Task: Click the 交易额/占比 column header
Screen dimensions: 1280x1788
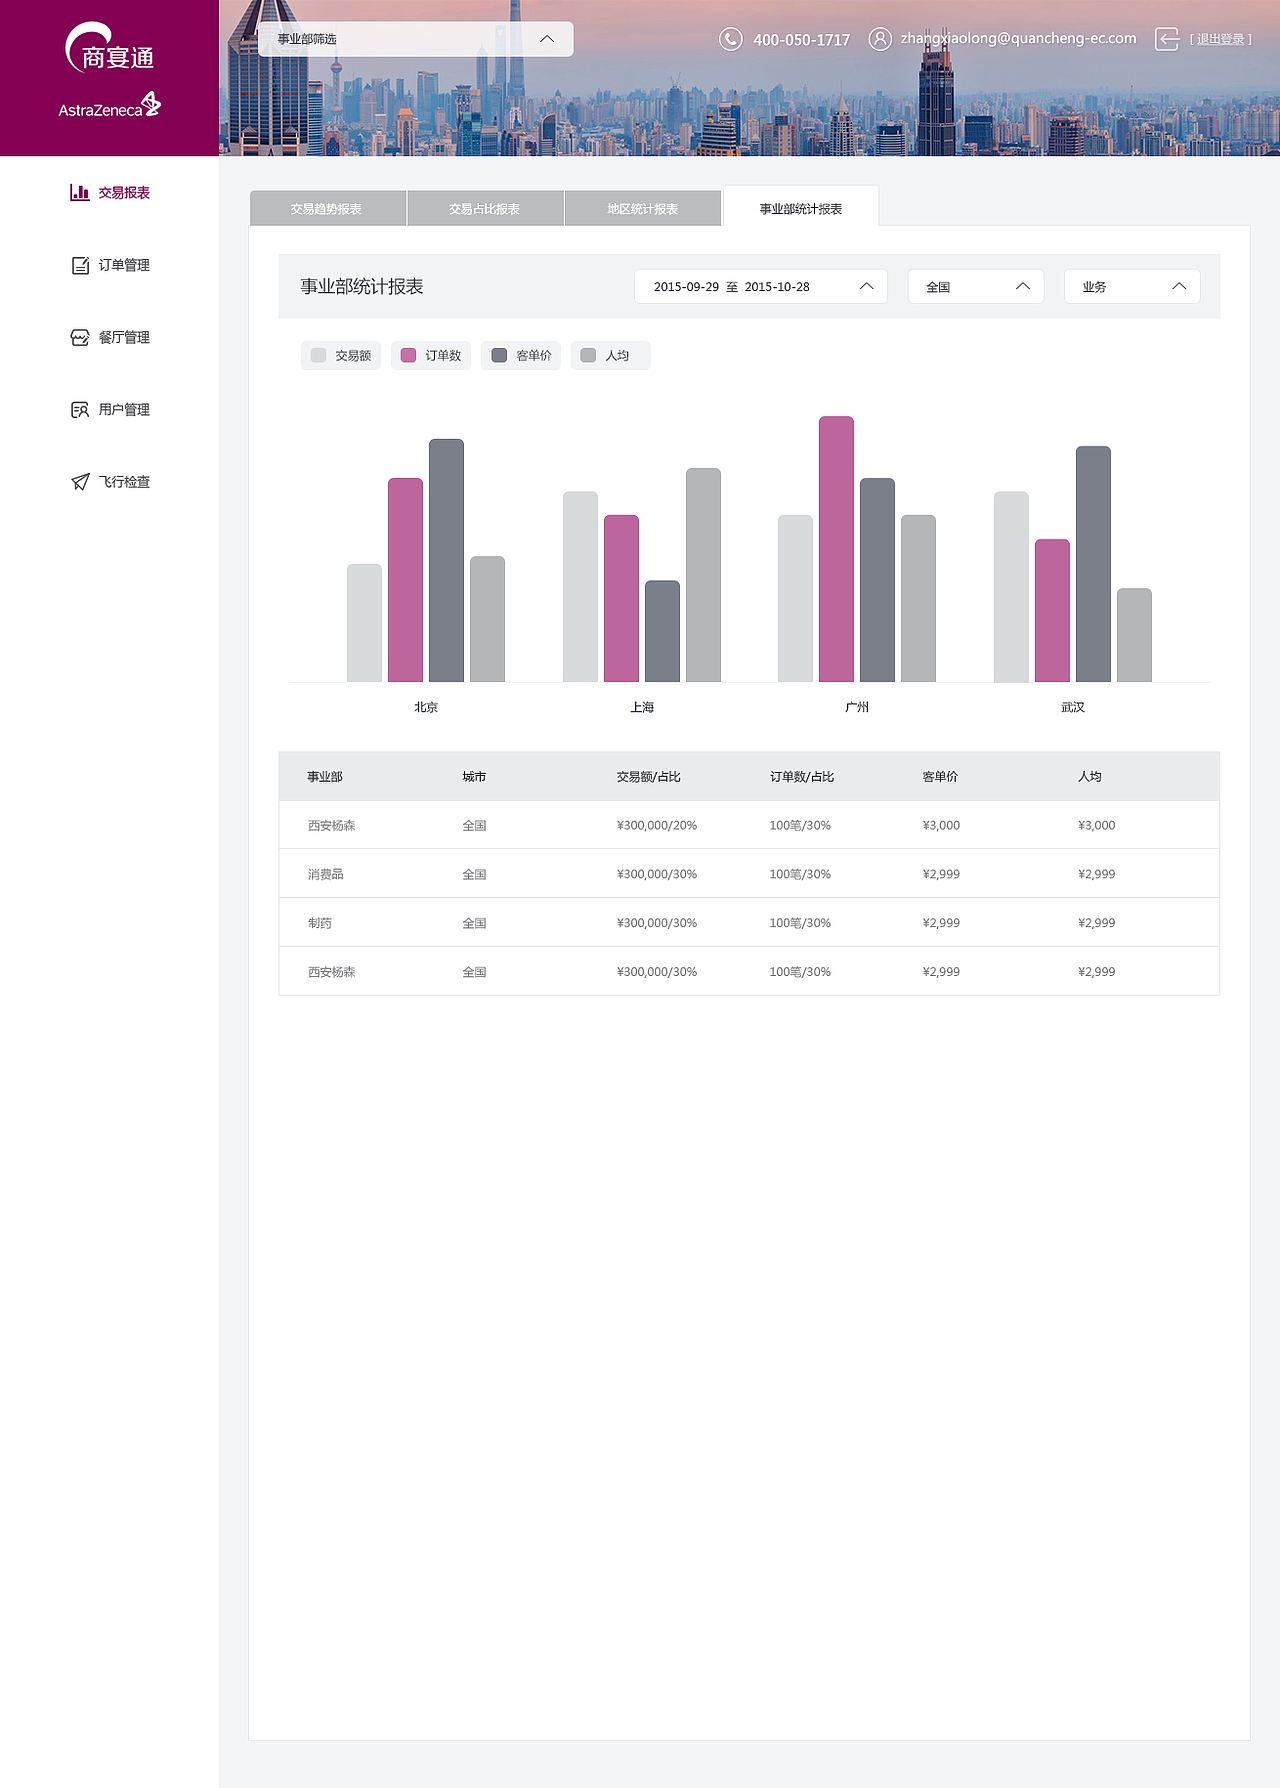Action: [x=648, y=776]
